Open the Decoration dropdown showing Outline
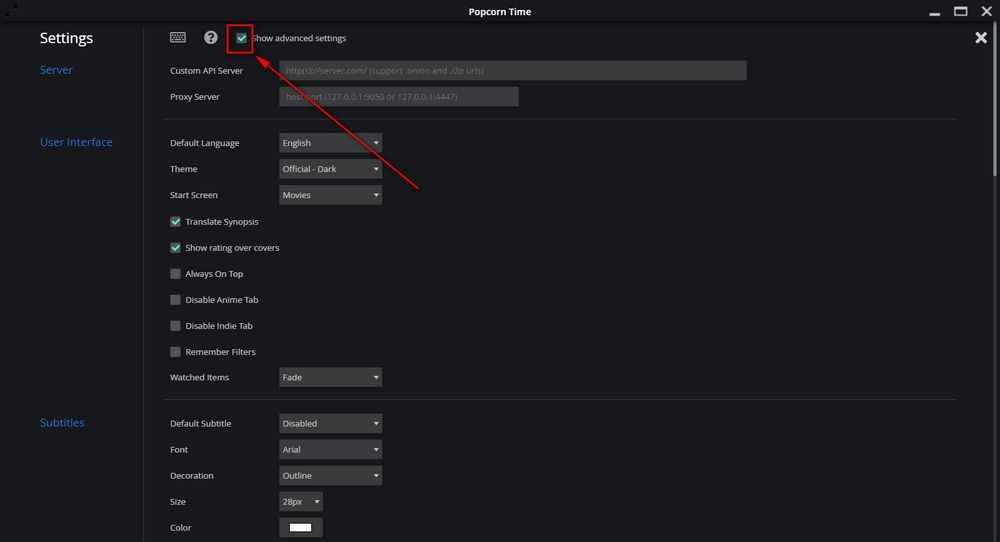The height and width of the screenshot is (542, 1000). (x=330, y=476)
